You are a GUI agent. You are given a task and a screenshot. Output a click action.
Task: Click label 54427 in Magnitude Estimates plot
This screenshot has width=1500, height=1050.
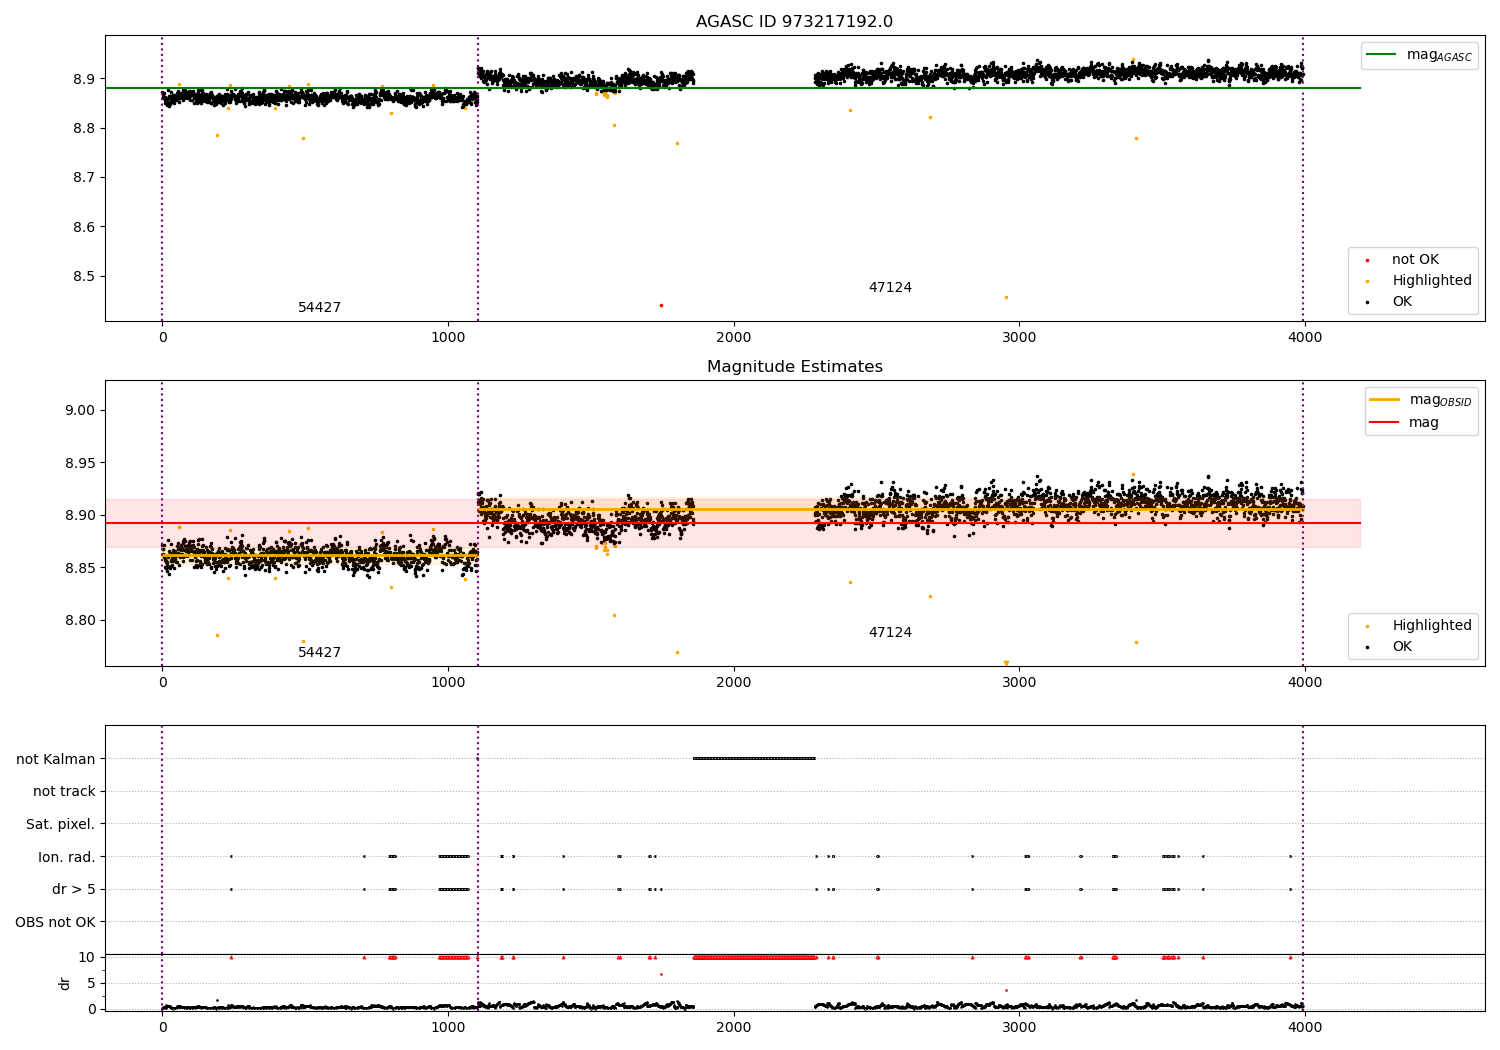click(319, 653)
